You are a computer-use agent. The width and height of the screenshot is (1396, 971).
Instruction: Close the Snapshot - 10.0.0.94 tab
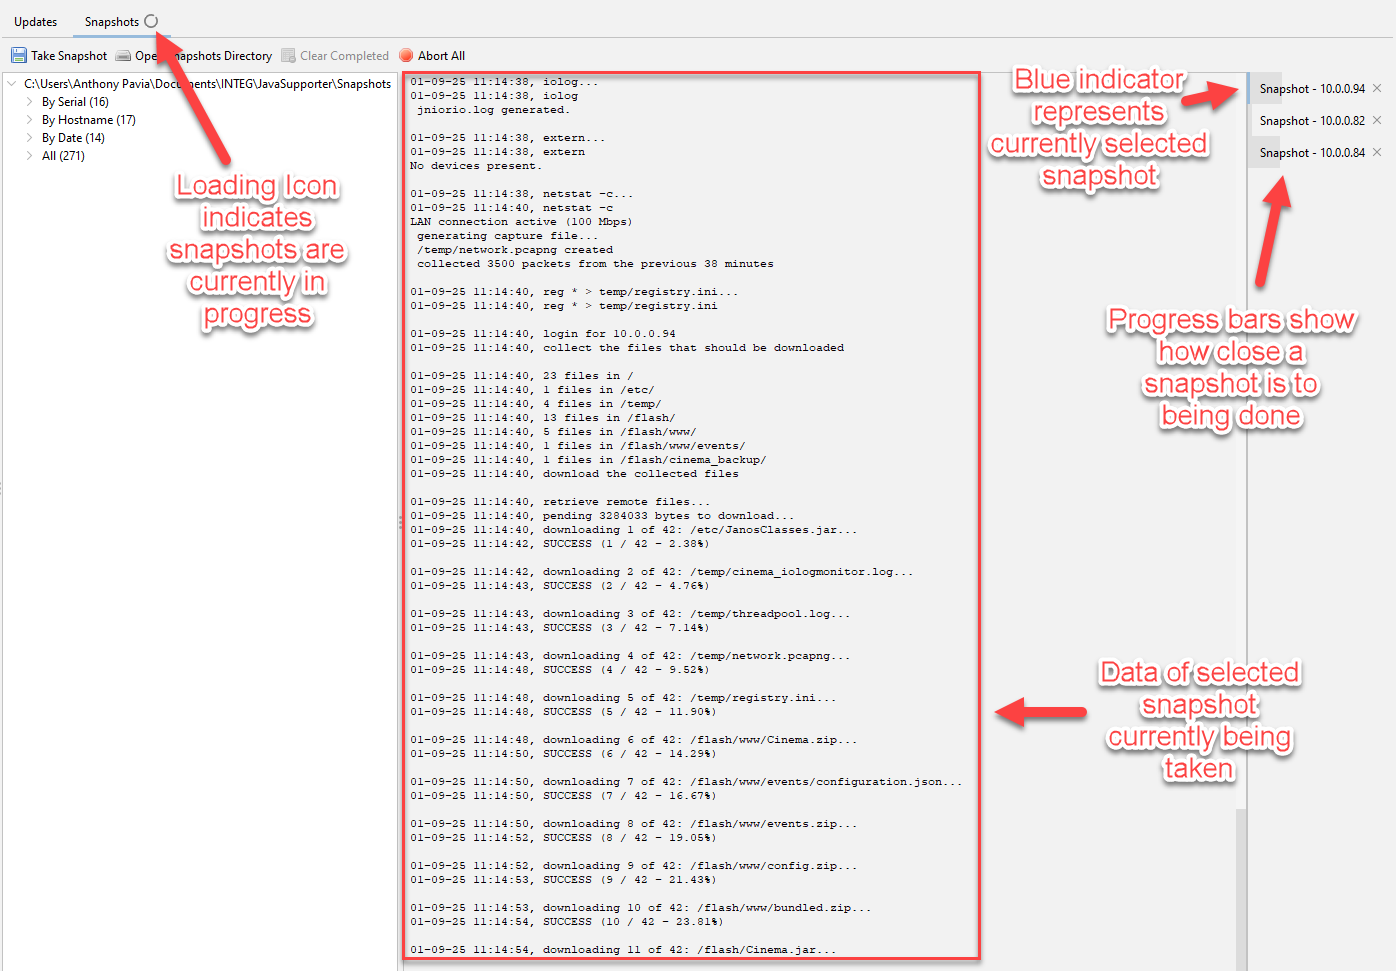pos(1377,89)
